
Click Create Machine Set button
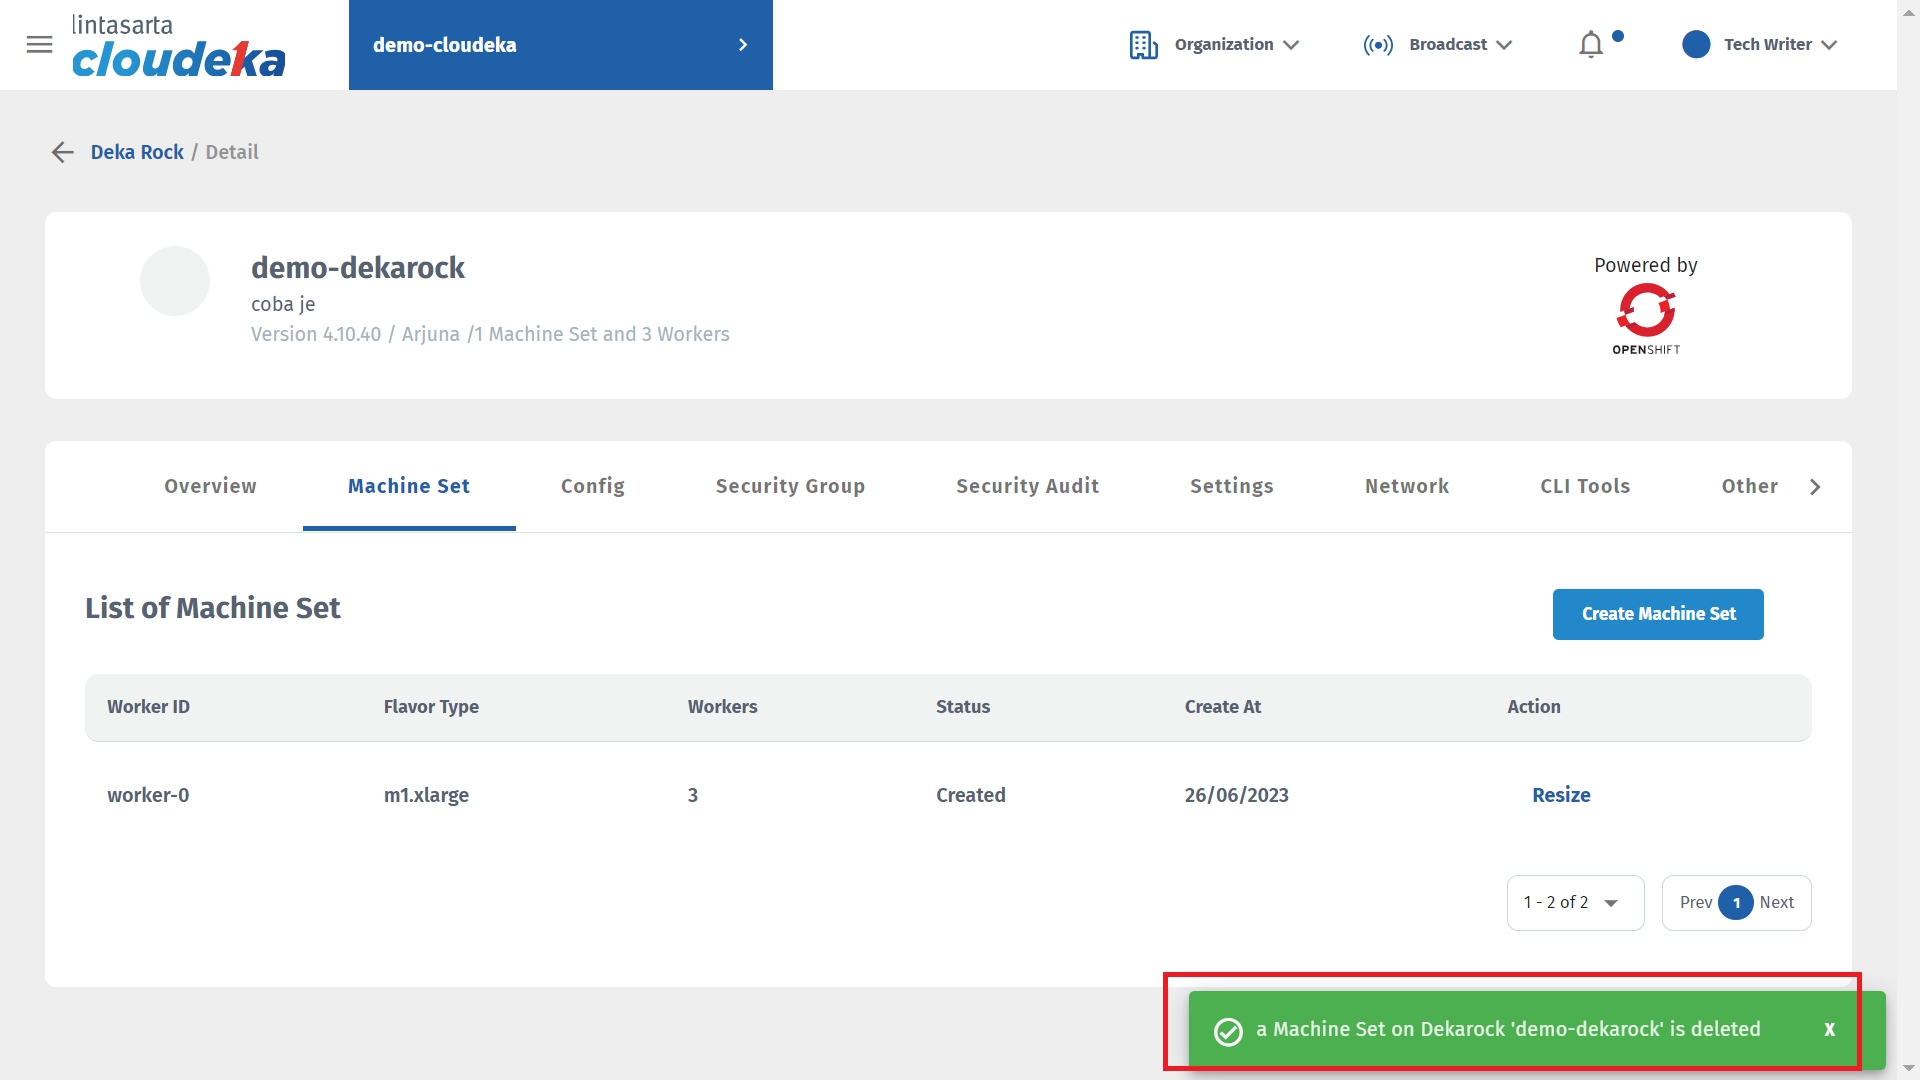tap(1658, 614)
